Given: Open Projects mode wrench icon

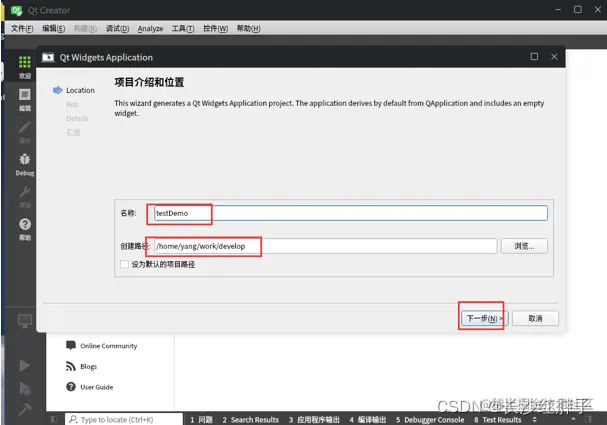Looking at the screenshot, I should coord(24,192).
